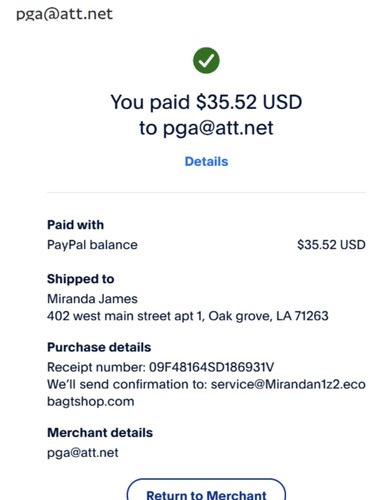Click "to pga@att.net" in the payment heading
This screenshot has height=500, width=387.
coord(206,128)
